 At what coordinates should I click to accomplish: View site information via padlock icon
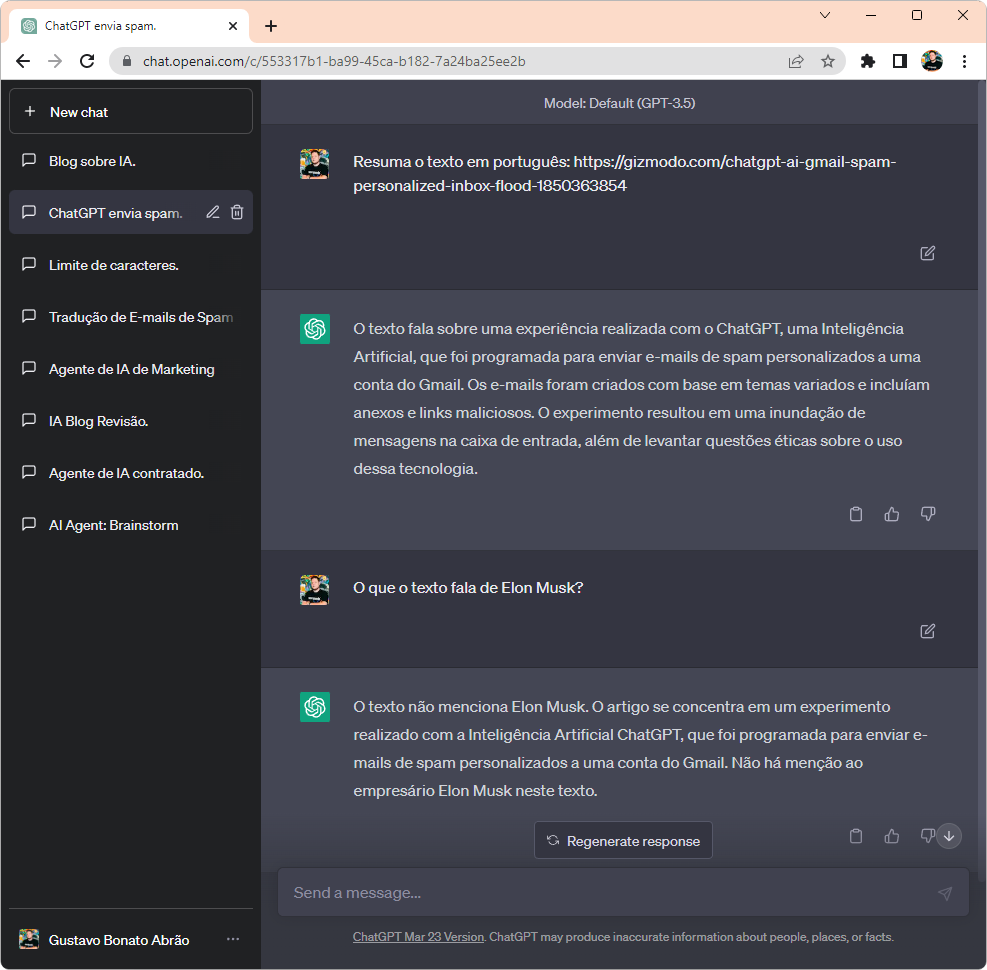pyautogui.click(x=127, y=61)
